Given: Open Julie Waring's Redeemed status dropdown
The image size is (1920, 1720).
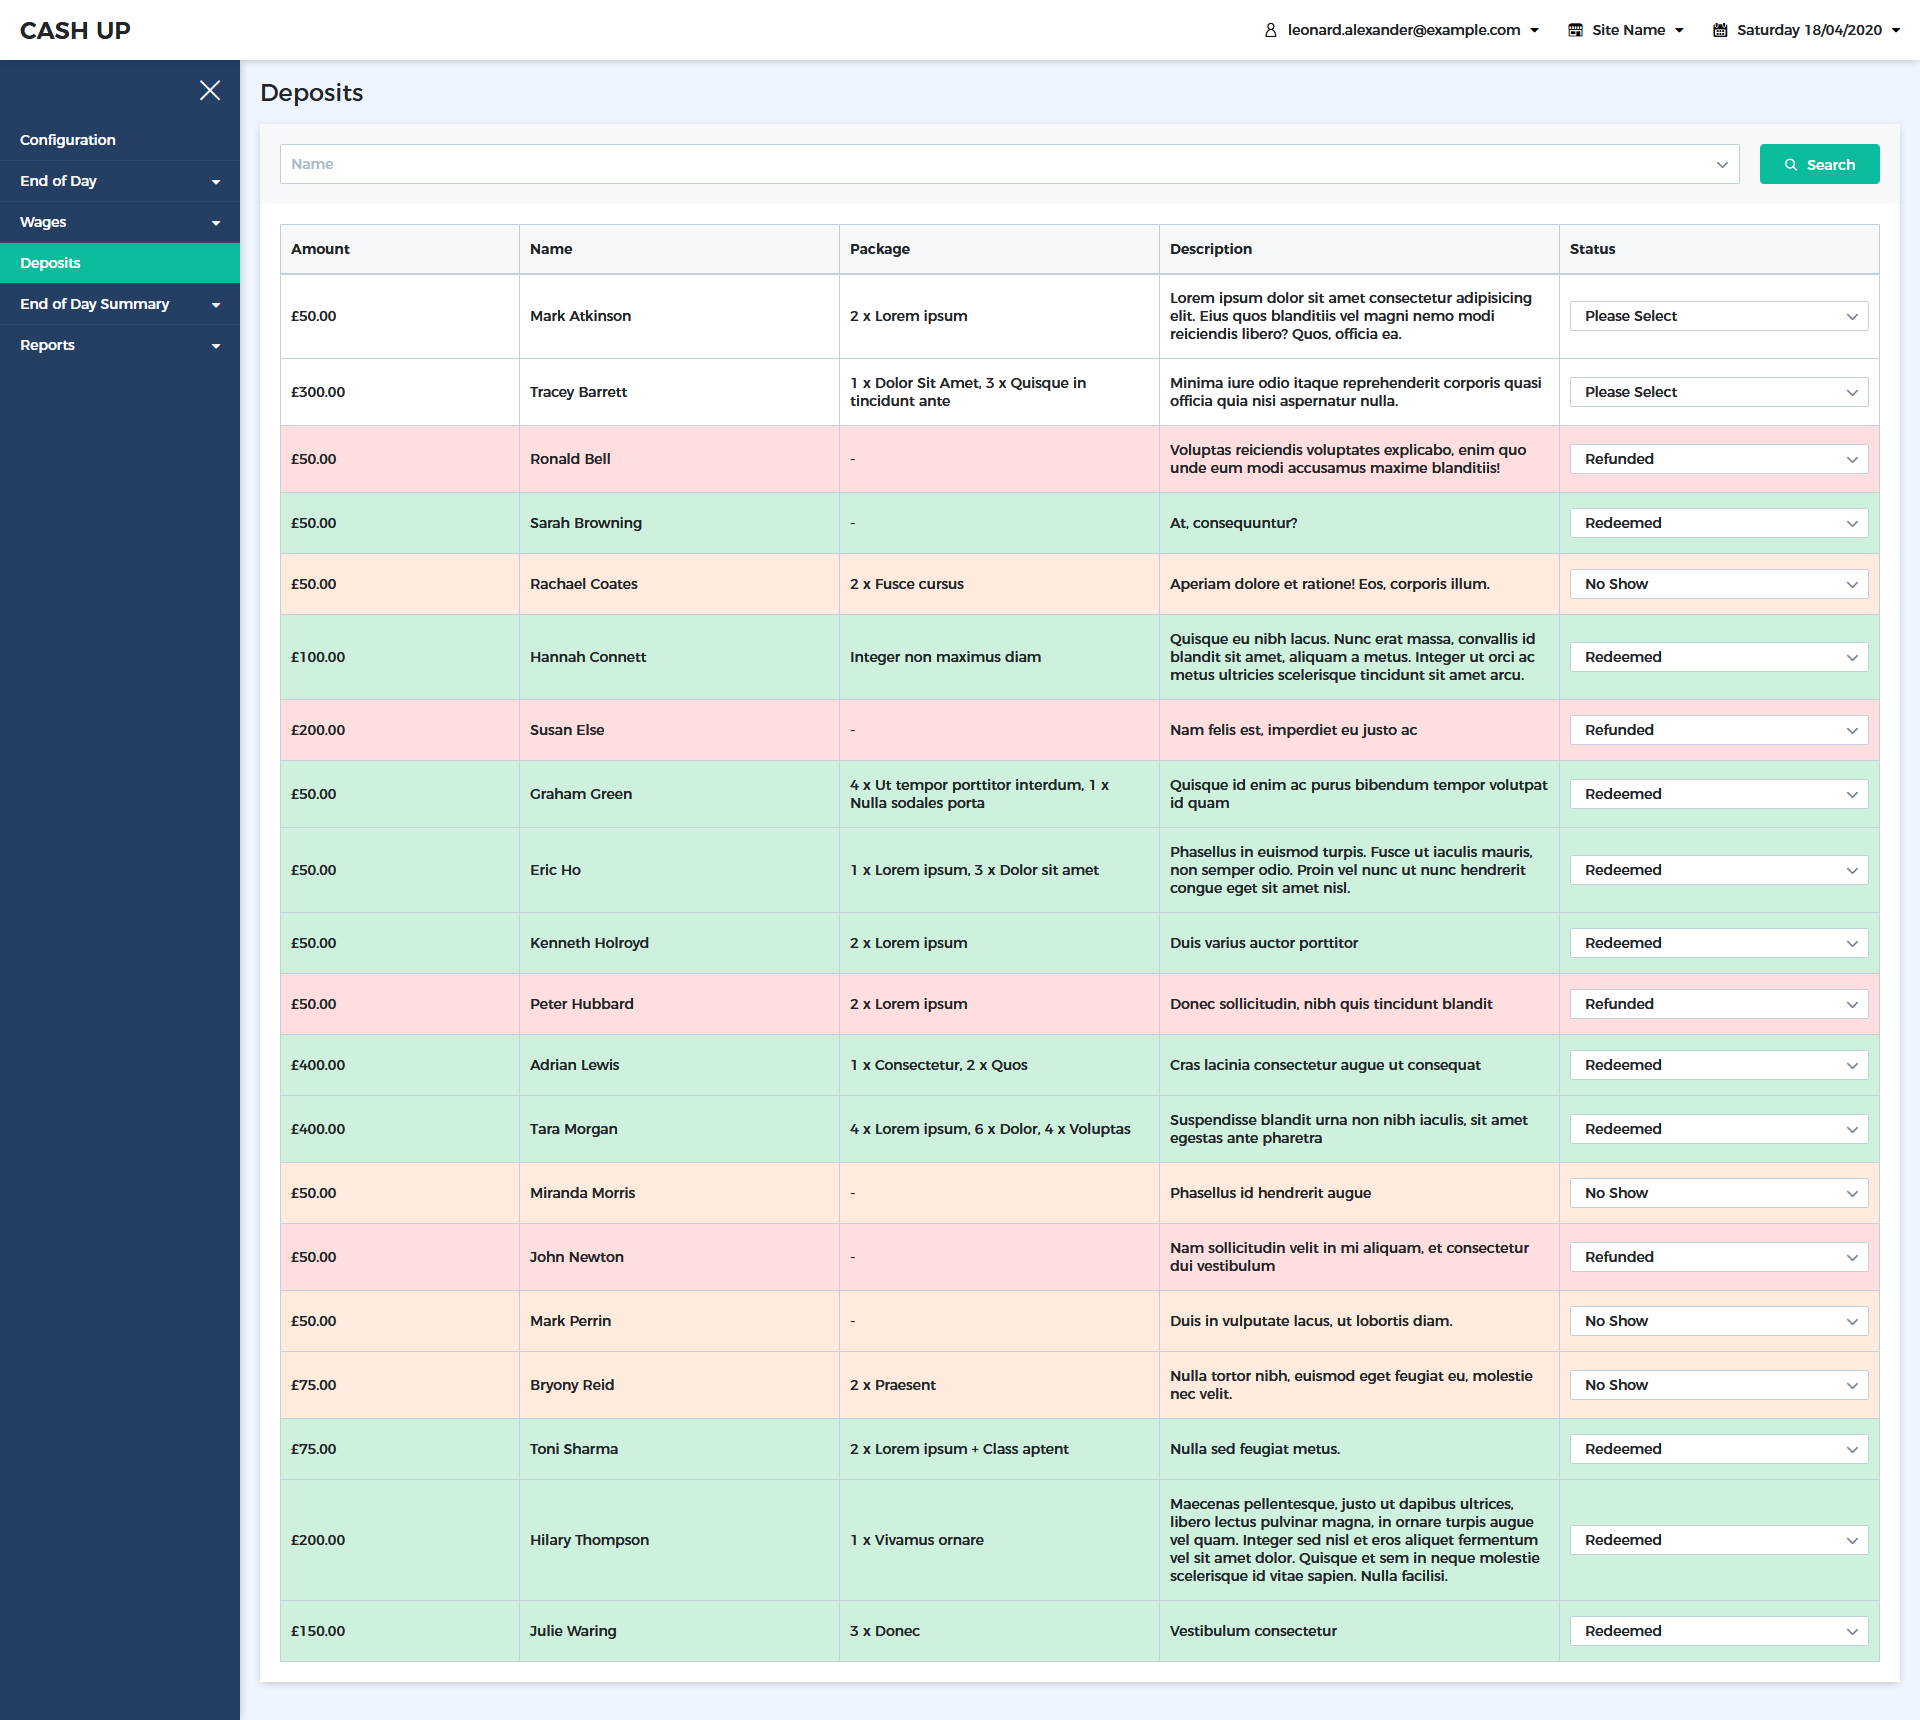Looking at the screenshot, I should (x=1718, y=1631).
